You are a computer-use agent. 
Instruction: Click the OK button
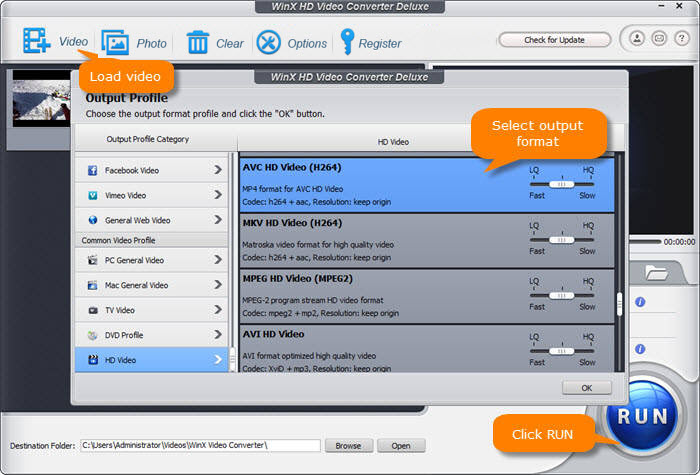click(x=587, y=388)
